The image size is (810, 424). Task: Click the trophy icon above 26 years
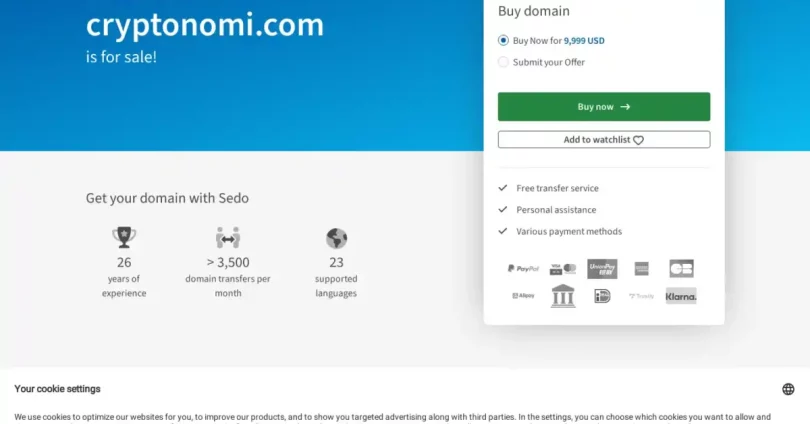(x=124, y=238)
